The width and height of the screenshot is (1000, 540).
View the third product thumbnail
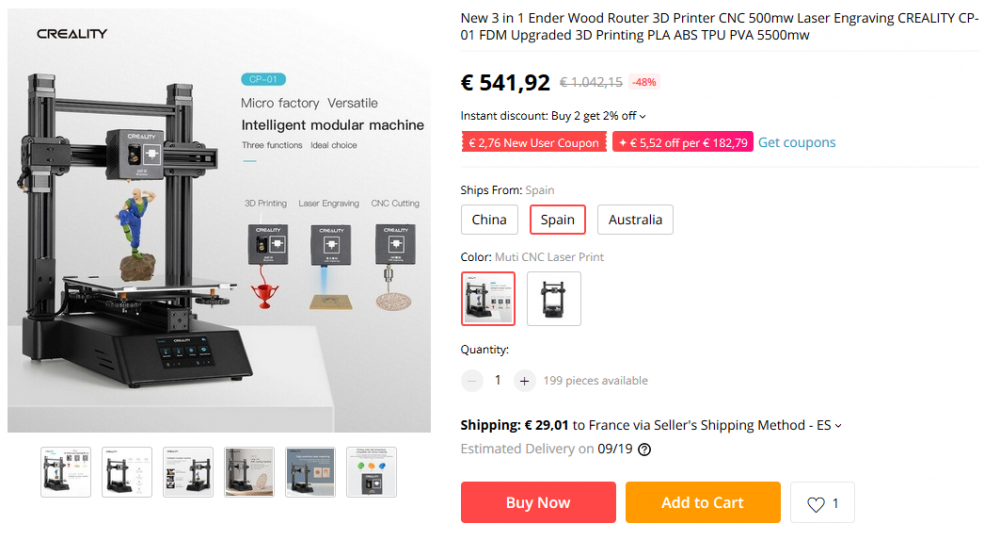188,472
